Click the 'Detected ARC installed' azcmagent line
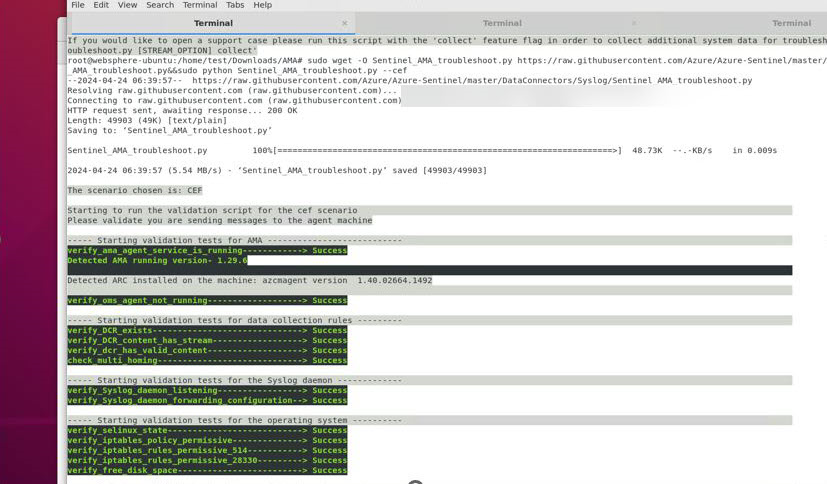This screenshot has height=484, width=827. [x=249, y=281]
